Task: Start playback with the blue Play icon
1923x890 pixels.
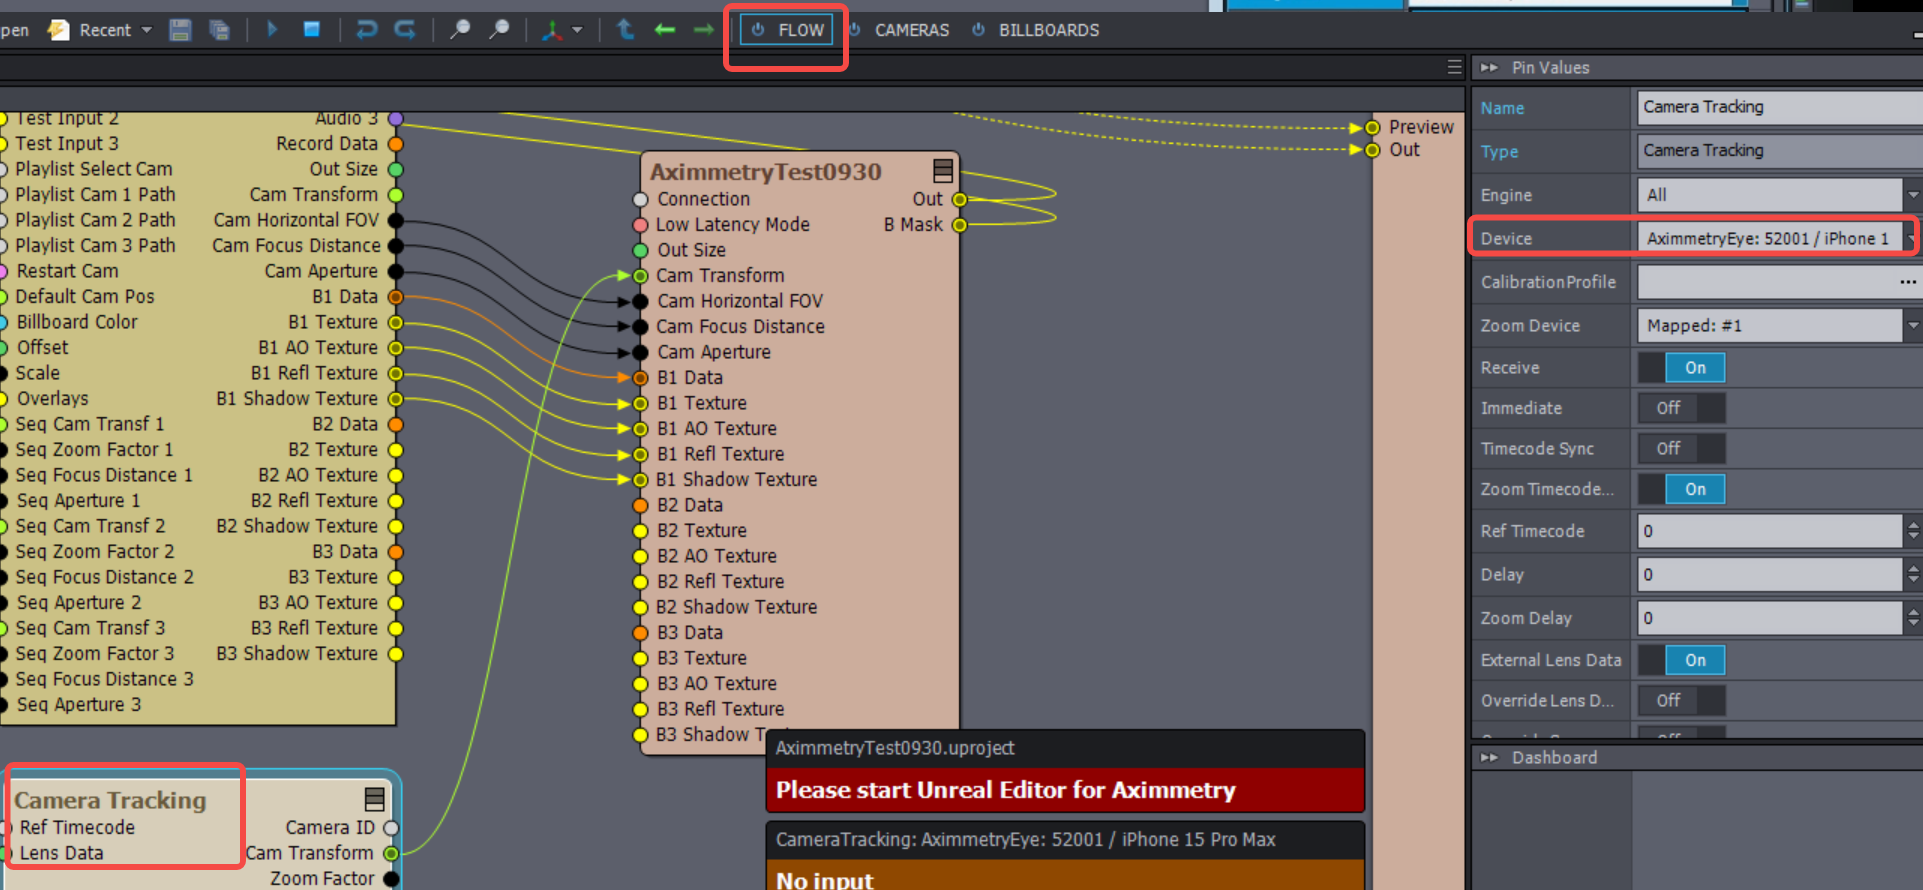Action: (x=272, y=30)
